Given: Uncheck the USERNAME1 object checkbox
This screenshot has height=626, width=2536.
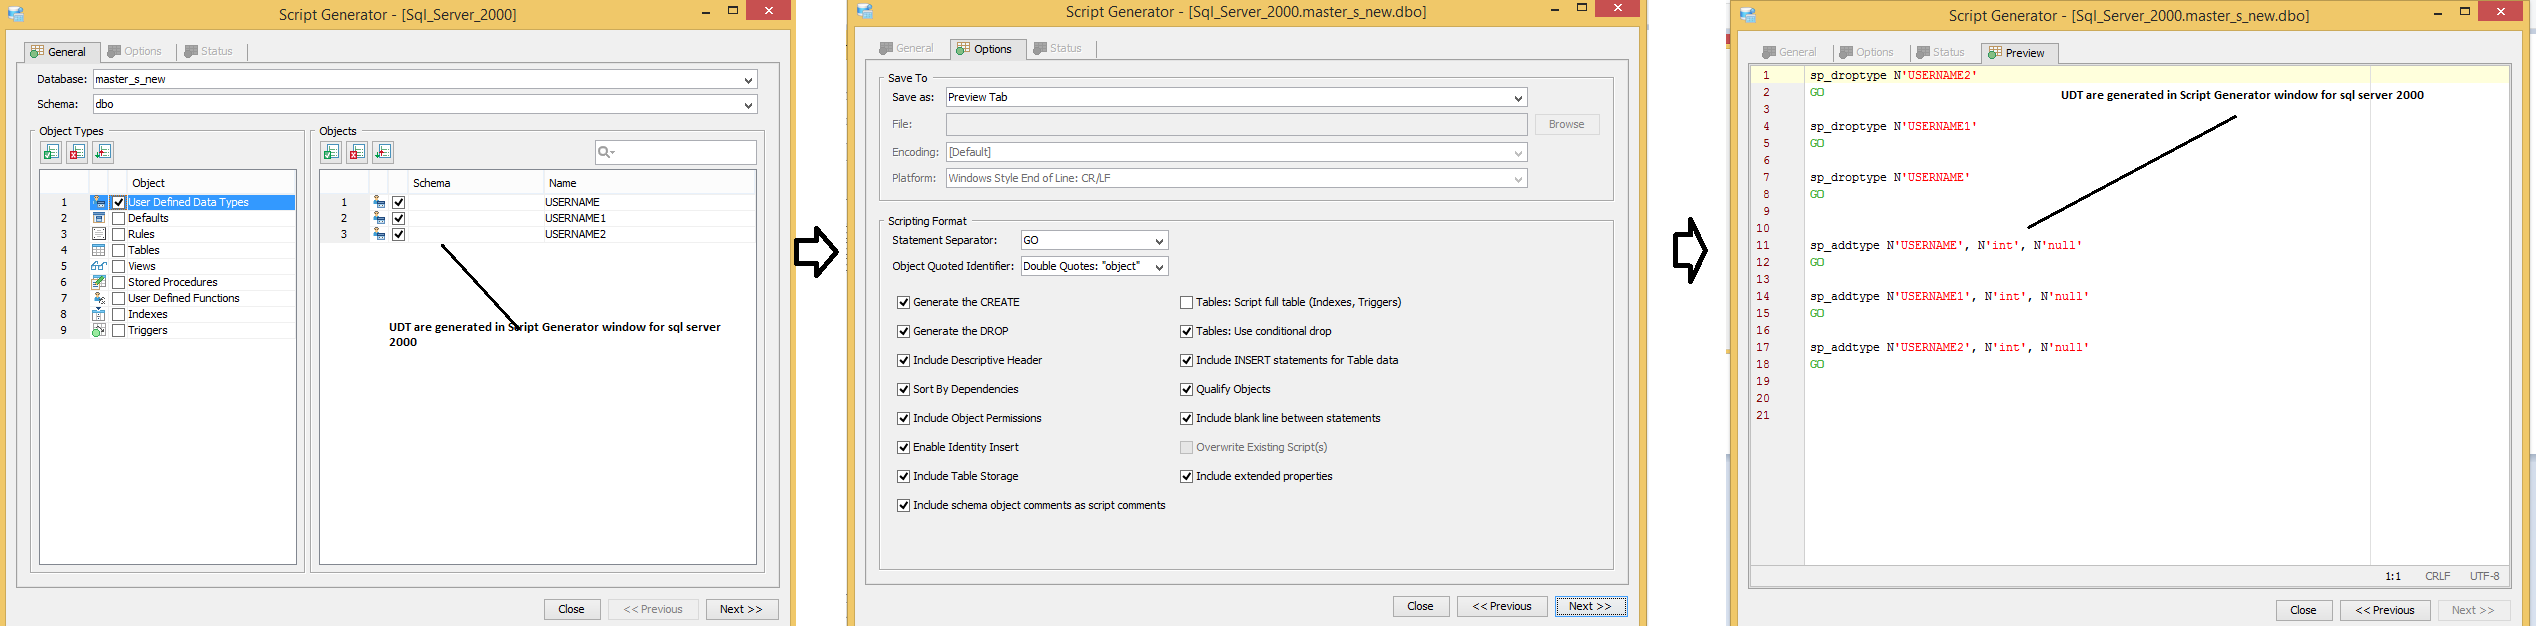Looking at the screenshot, I should coord(399,218).
